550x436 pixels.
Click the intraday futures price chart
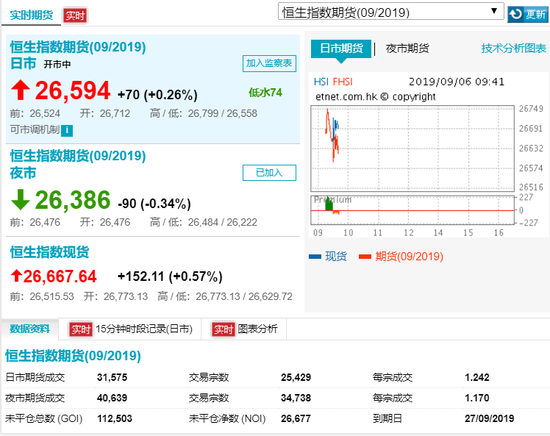pos(412,148)
